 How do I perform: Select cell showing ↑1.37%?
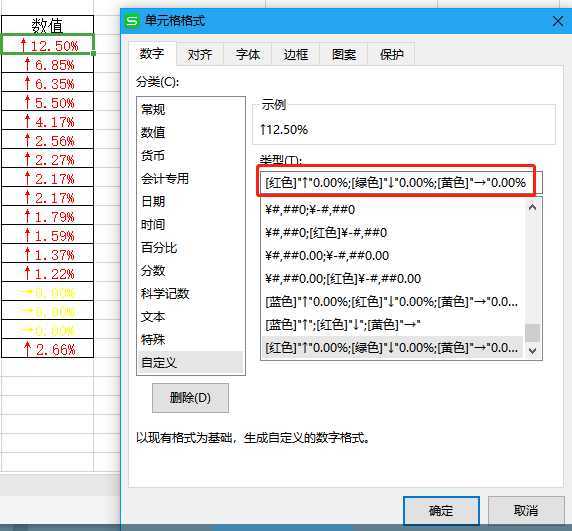[47, 253]
